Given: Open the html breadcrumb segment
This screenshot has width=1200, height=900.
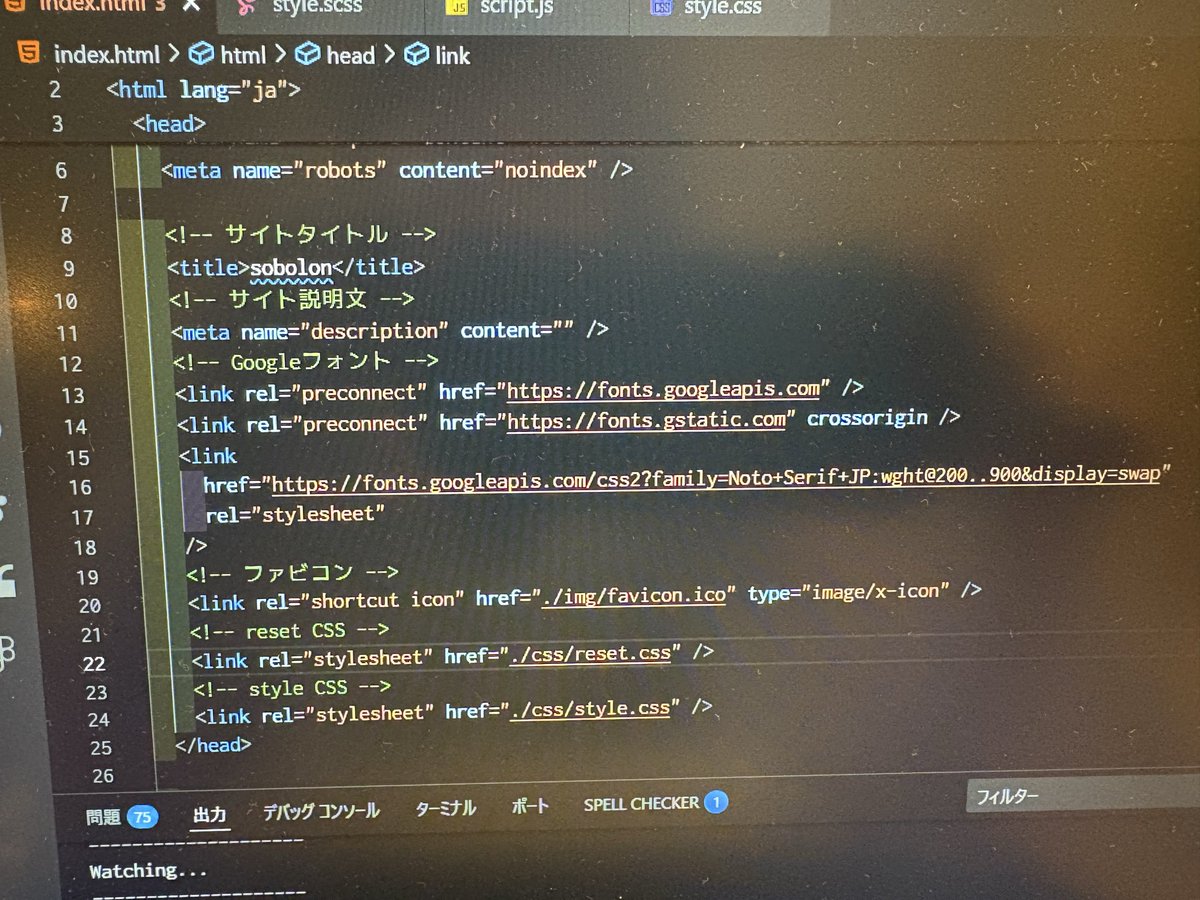Looking at the screenshot, I should tap(244, 55).
